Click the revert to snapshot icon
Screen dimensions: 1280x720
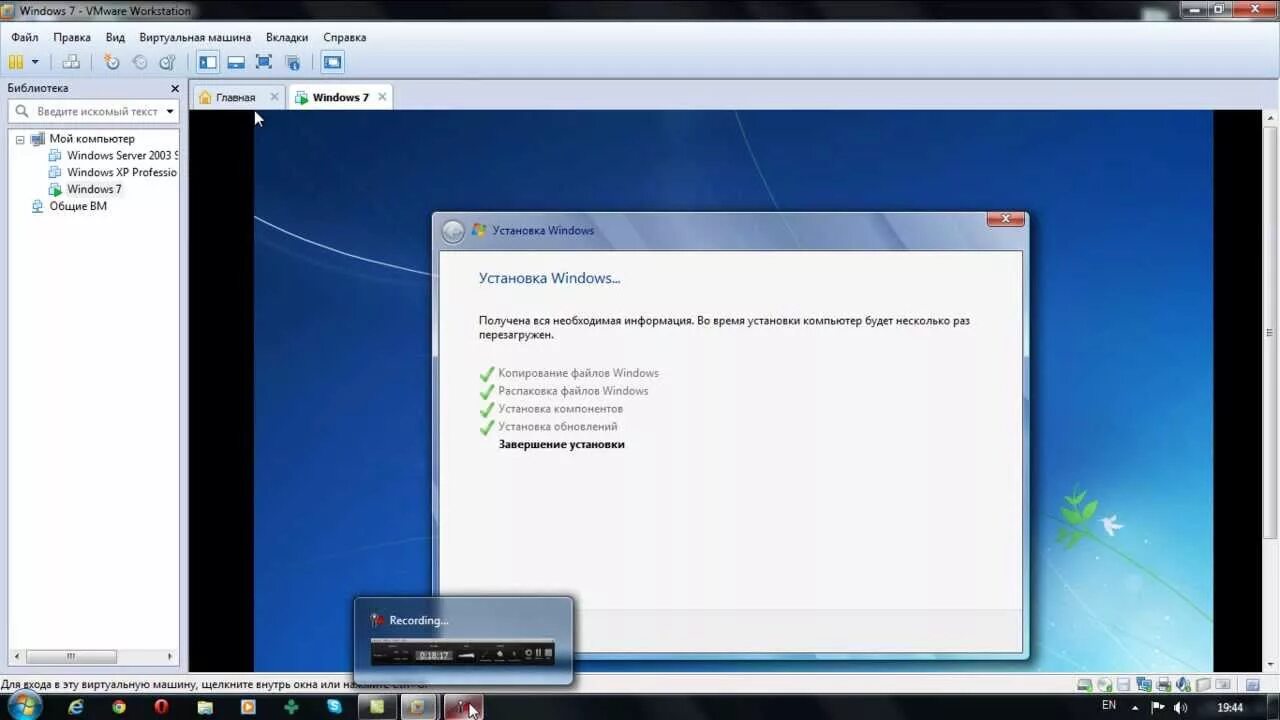[140, 62]
